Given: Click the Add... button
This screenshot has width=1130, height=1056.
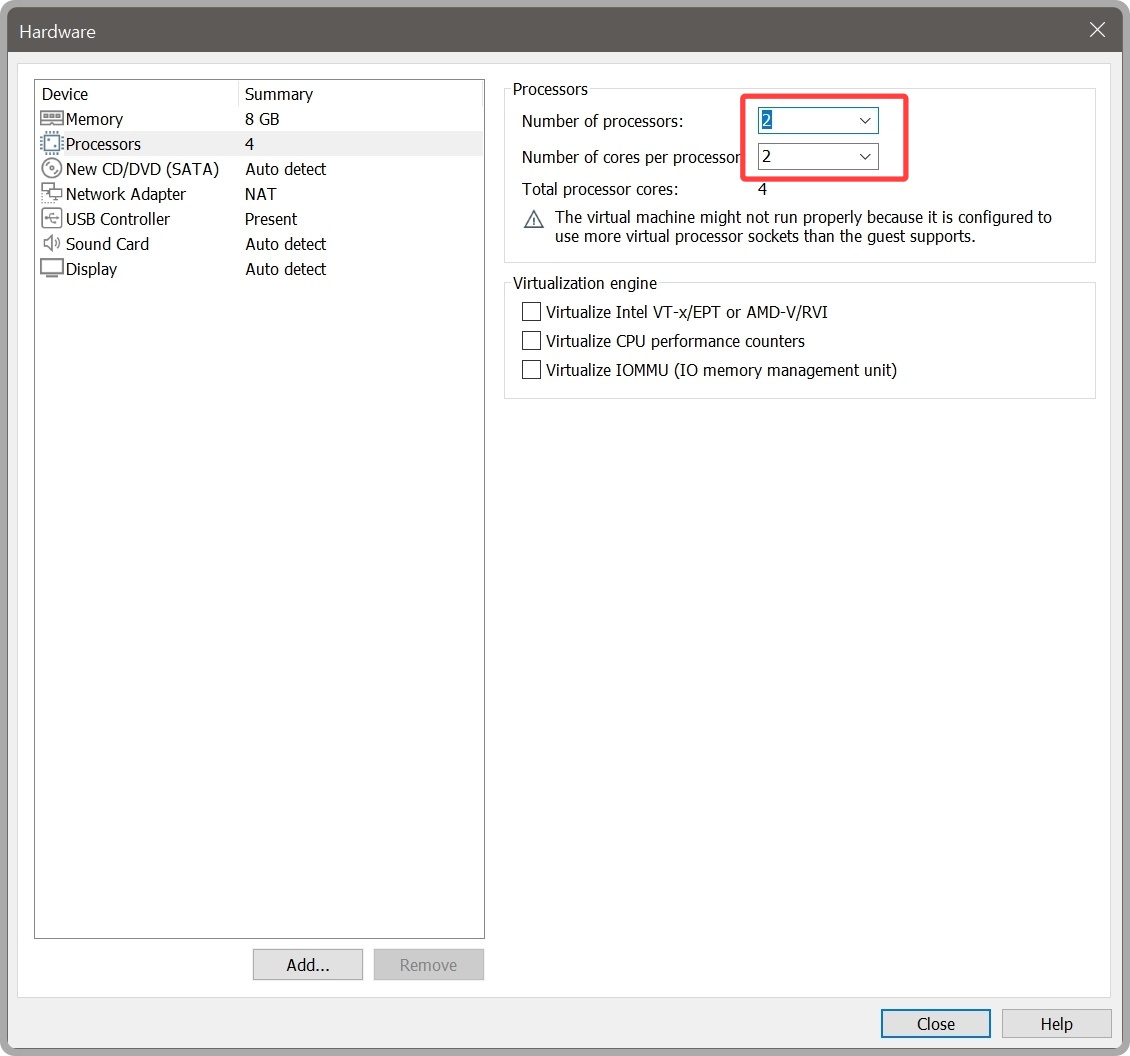Looking at the screenshot, I should click(x=308, y=964).
